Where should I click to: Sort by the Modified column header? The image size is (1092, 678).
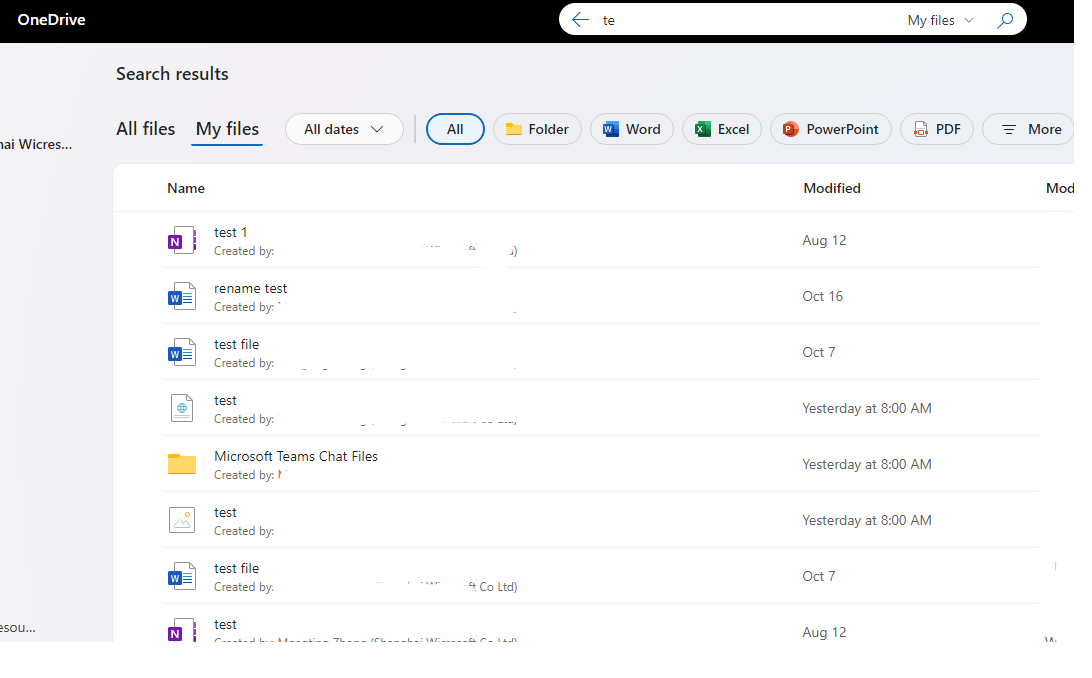point(832,188)
